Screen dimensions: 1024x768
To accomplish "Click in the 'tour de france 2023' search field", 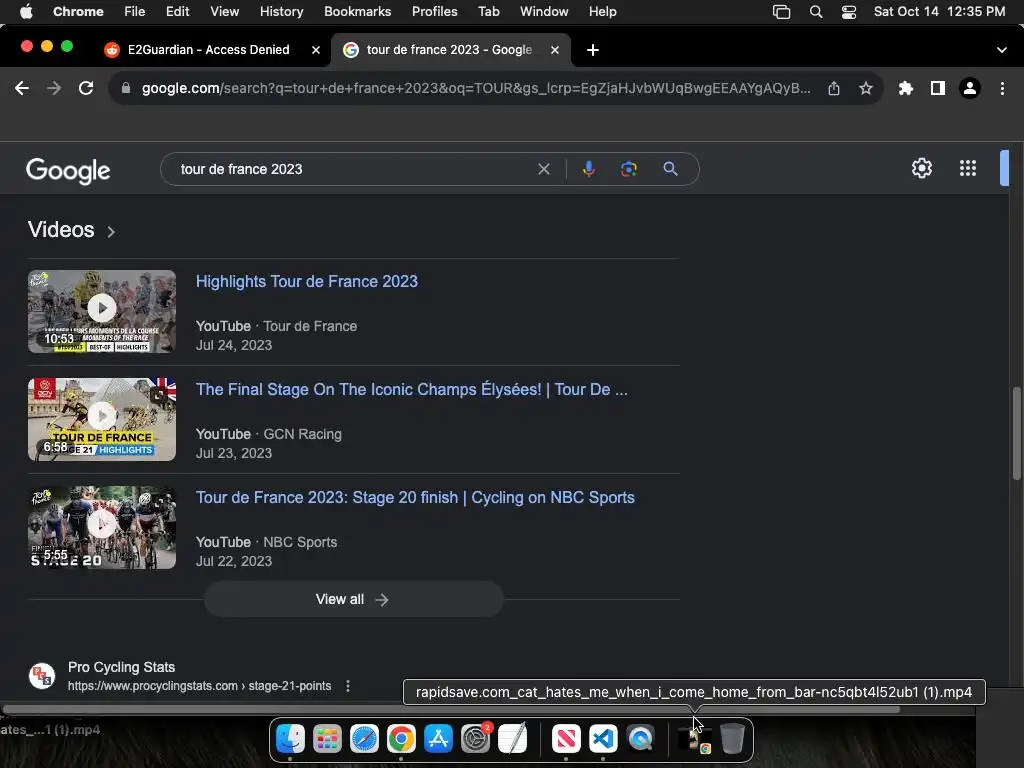I will (x=353, y=169).
